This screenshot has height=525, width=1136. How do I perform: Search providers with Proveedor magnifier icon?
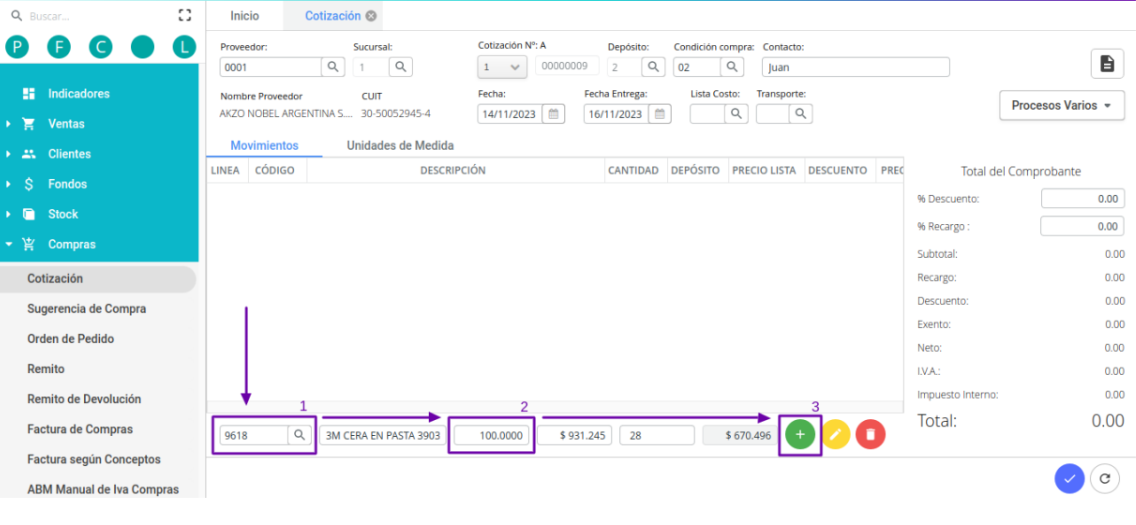coord(333,67)
